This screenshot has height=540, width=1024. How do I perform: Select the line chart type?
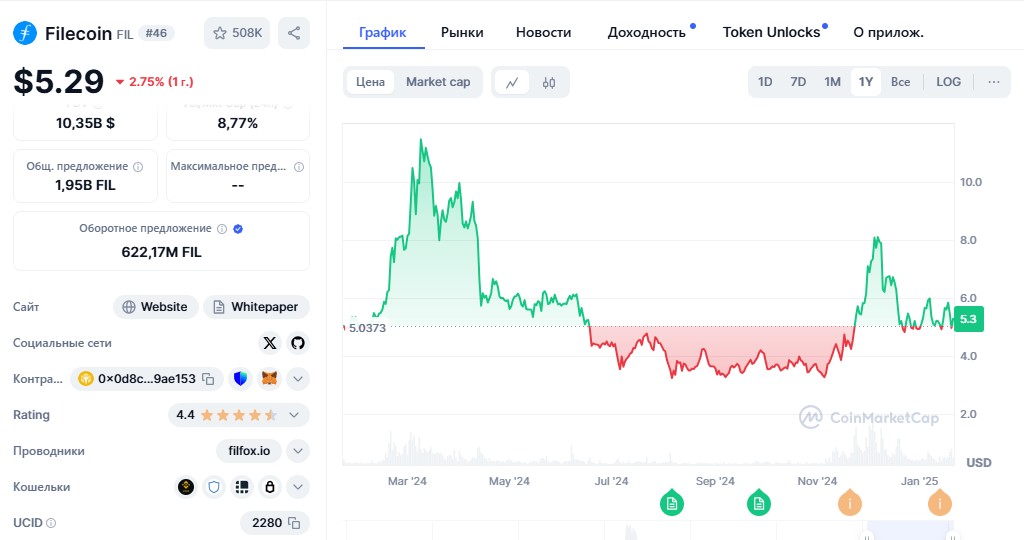click(512, 82)
